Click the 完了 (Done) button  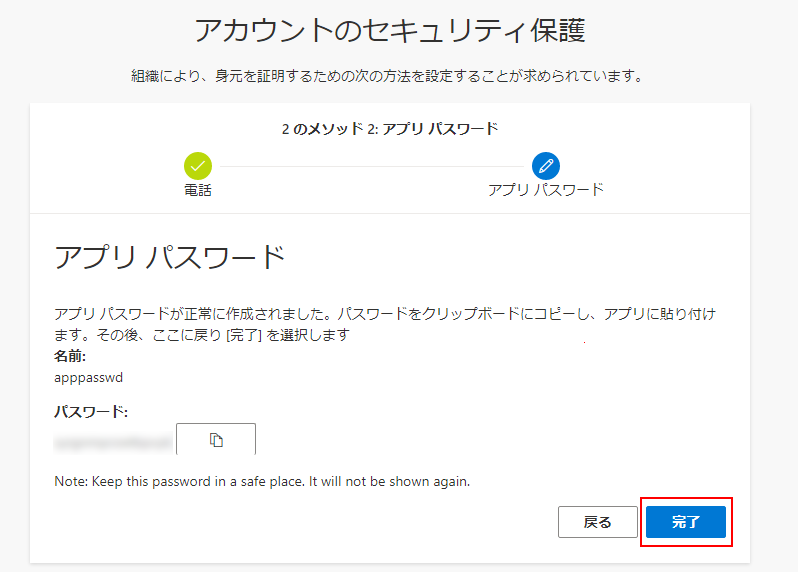686,522
